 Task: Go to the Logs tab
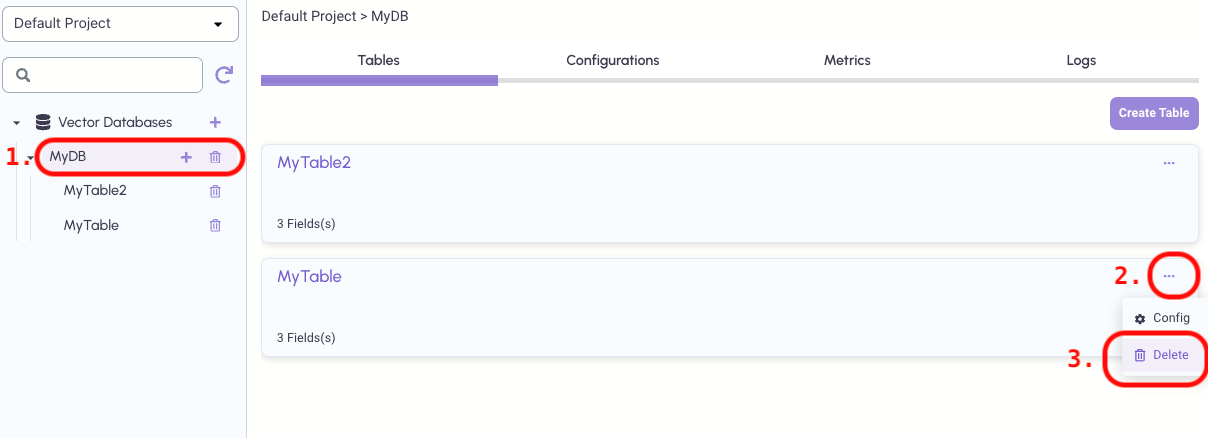click(x=1081, y=60)
